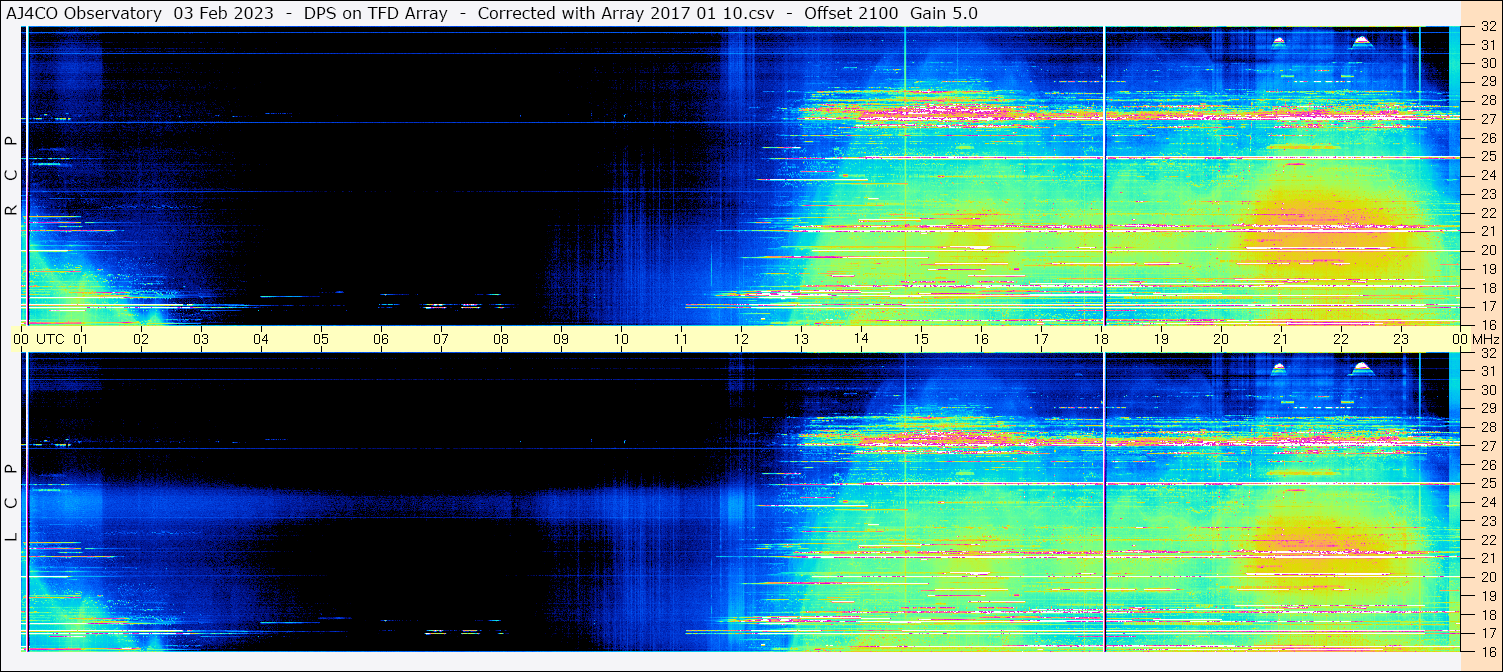
Task: Select 'Corrected with Array 2017 01 10.csv' text
Action: point(626,13)
